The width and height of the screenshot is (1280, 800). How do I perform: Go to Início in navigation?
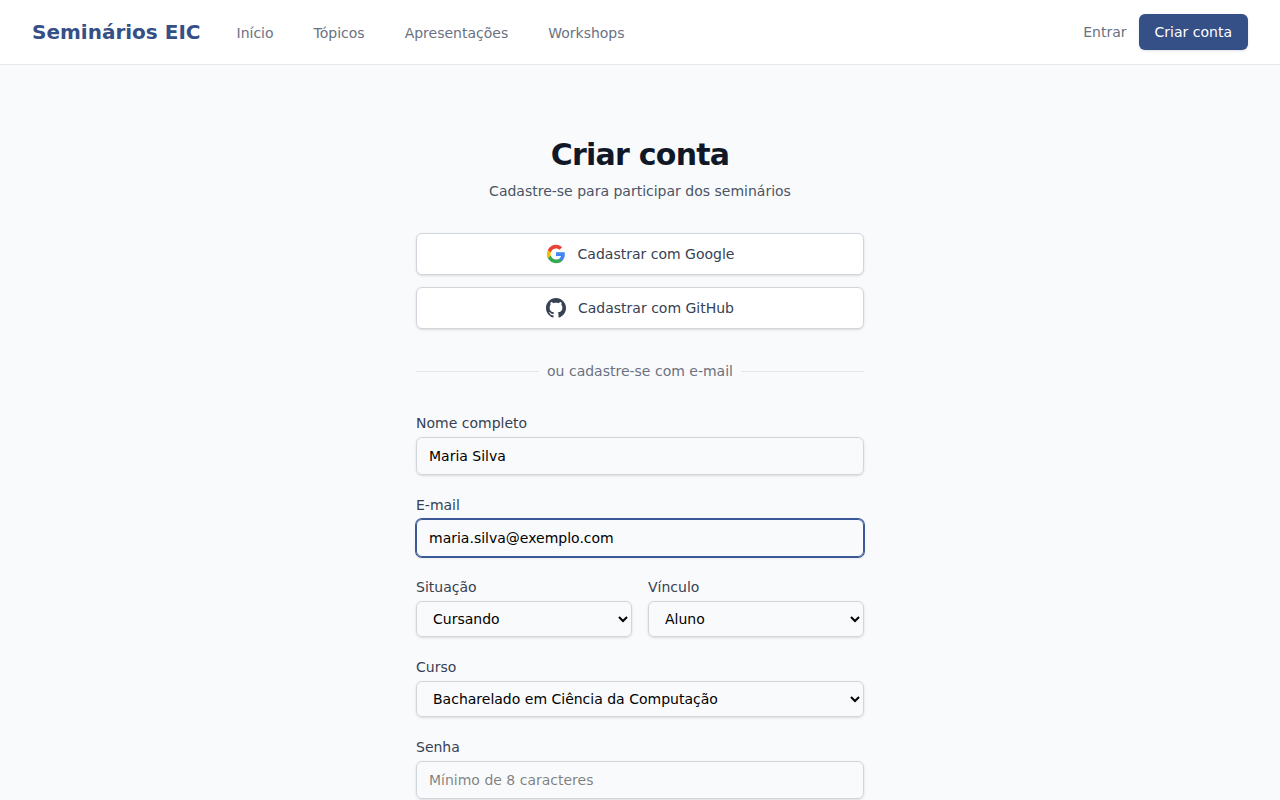click(x=255, y=33)
